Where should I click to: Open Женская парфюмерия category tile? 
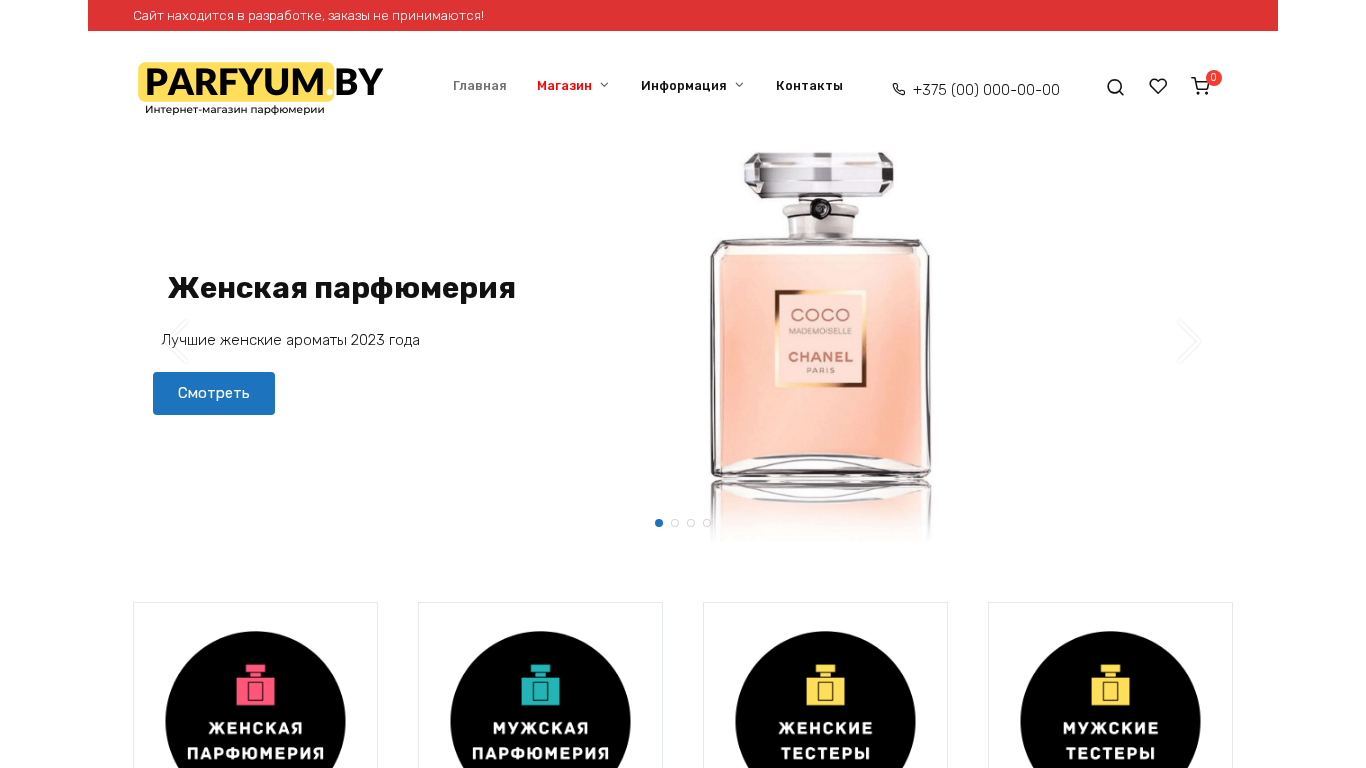point(255,685)
